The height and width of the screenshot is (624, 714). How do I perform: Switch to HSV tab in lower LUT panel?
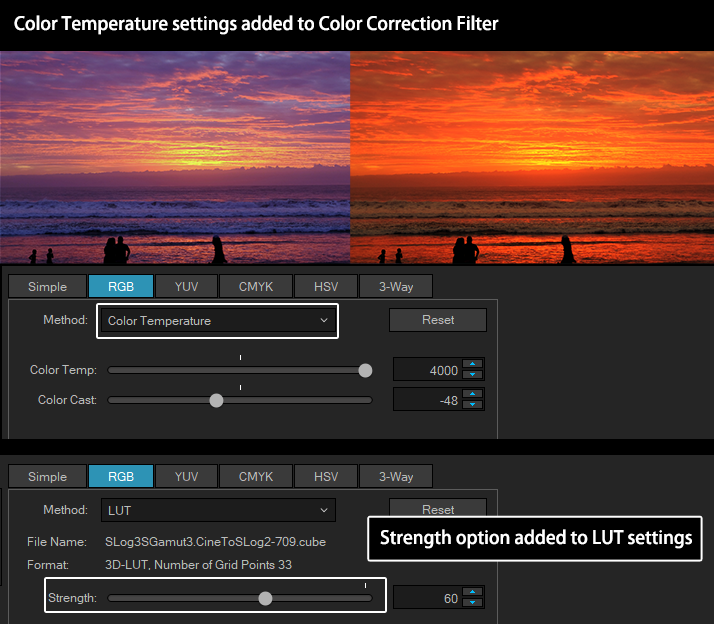(x=326, y=476)
